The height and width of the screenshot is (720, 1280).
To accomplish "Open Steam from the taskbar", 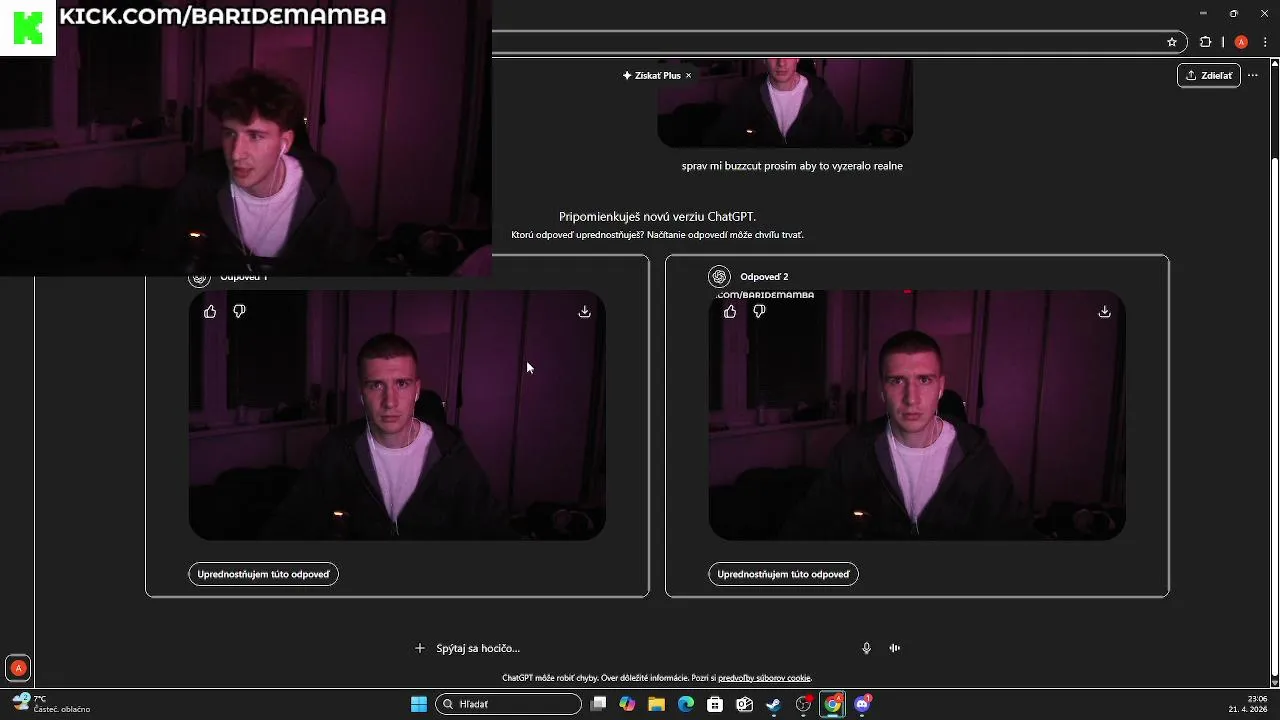I will (x=774, y=704).
